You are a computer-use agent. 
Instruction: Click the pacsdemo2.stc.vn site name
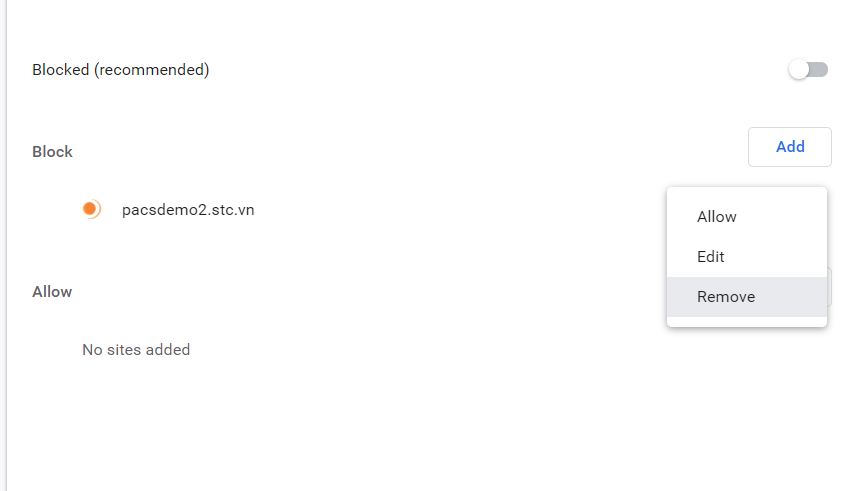coord(188,210)
